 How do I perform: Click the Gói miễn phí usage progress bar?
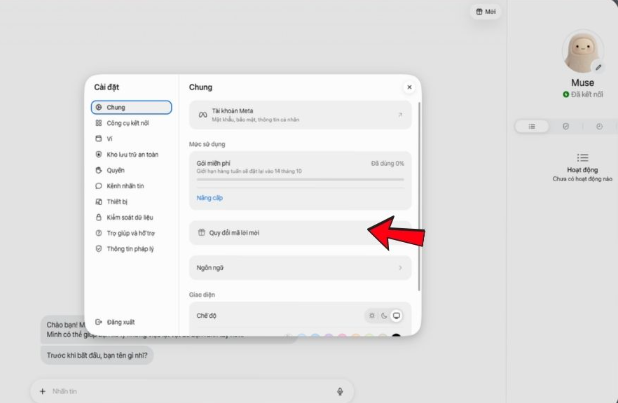(x=300, y=179)
